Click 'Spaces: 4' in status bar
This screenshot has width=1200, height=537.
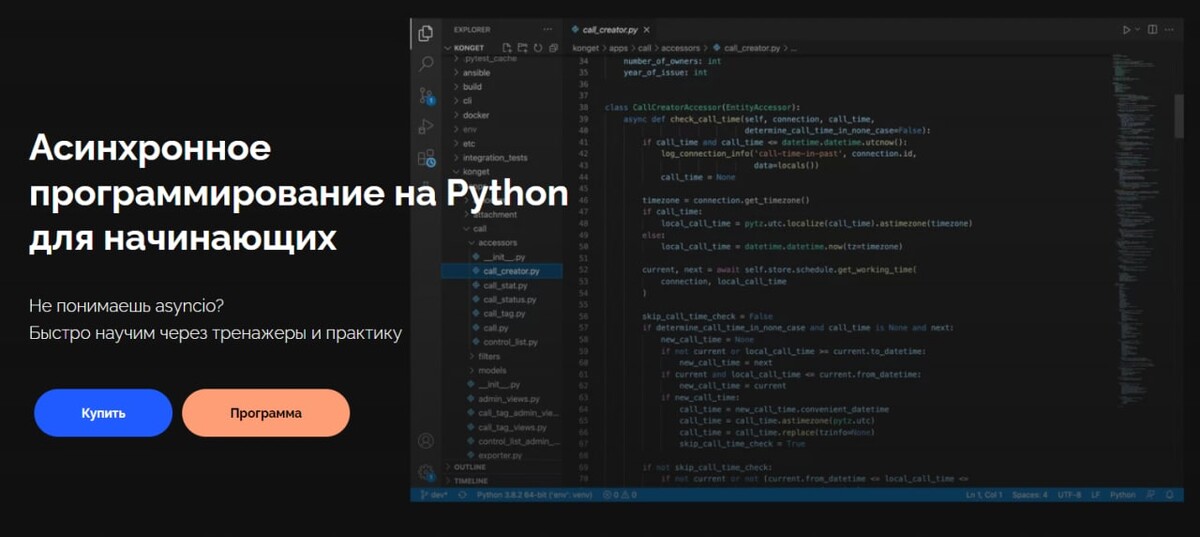[1030, 495]
